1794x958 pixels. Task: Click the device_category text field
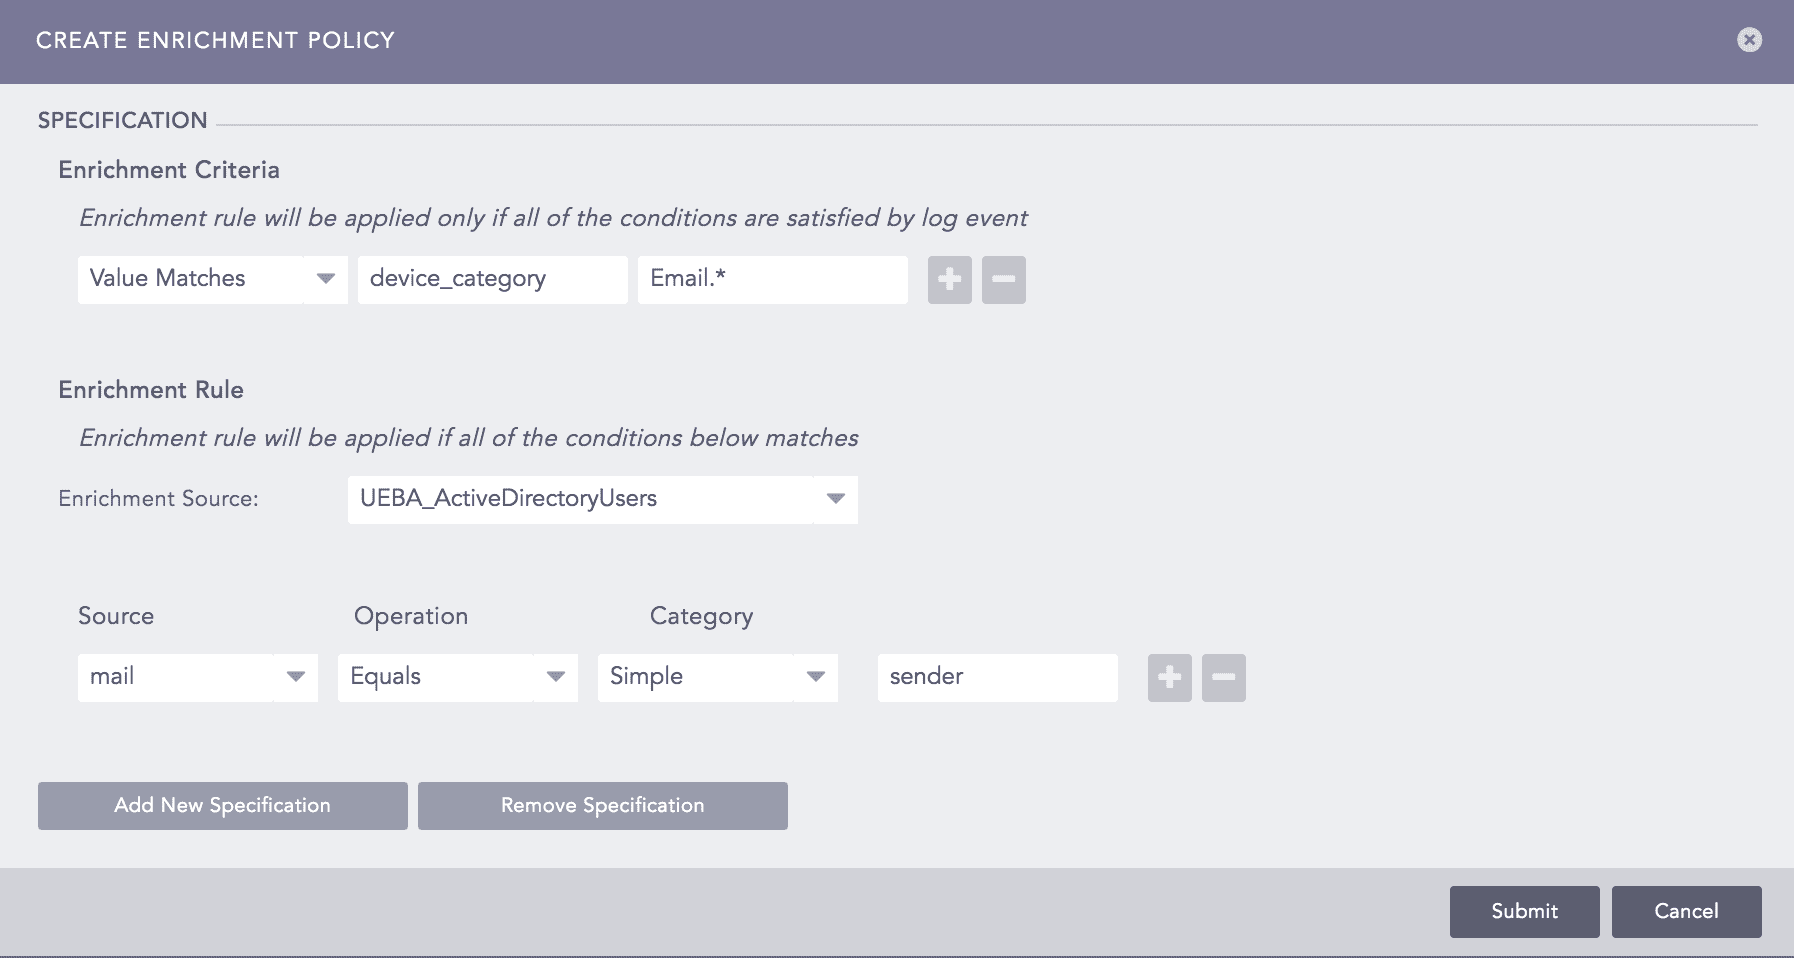[x=492, y=279]
